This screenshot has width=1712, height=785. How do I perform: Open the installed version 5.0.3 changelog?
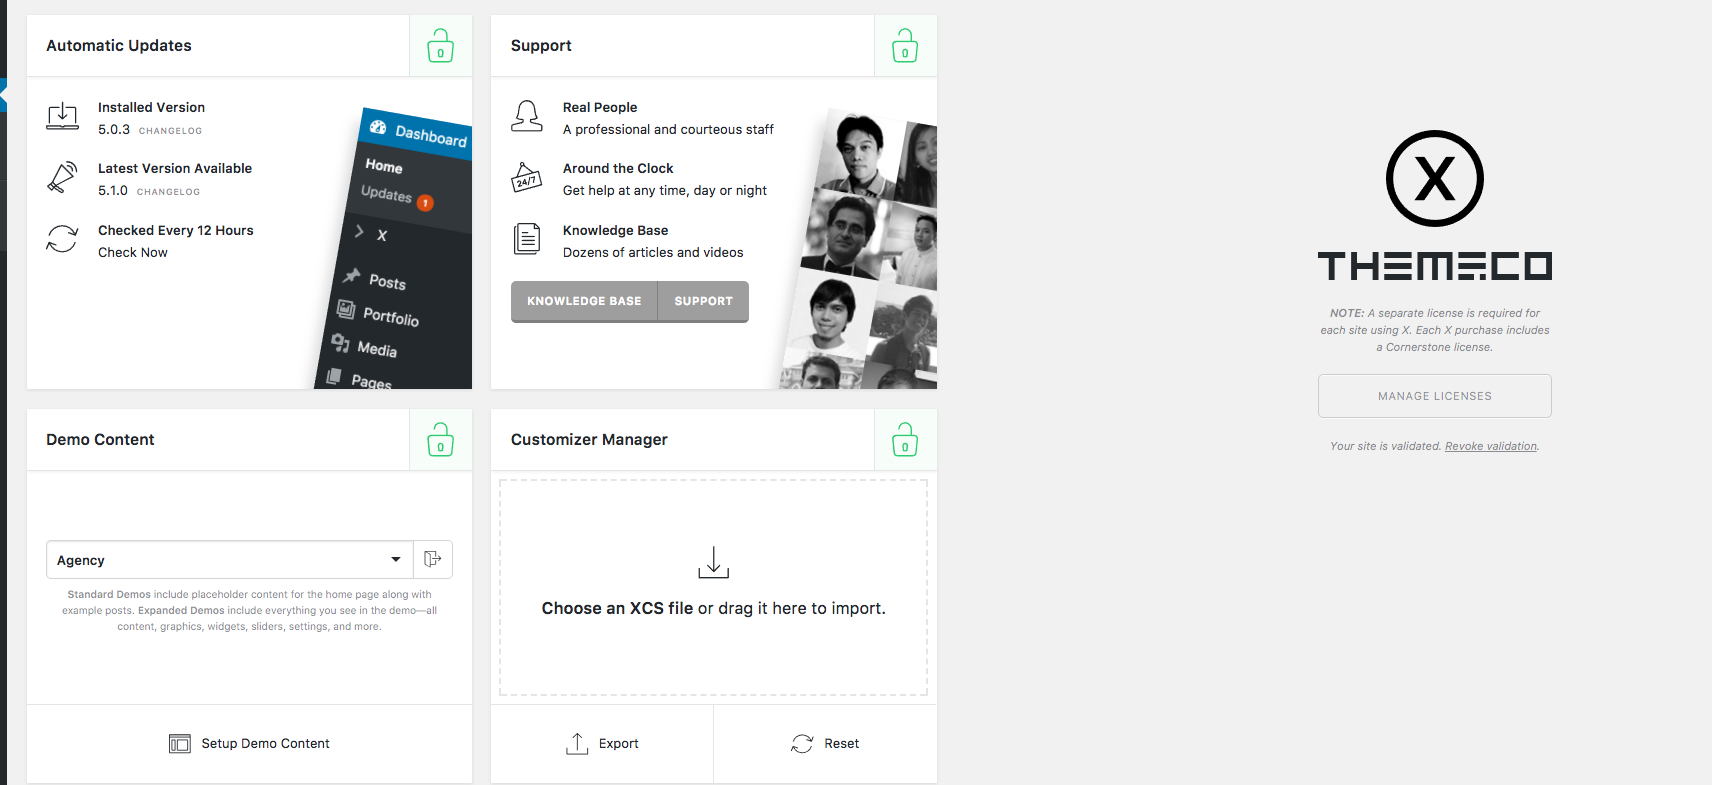pyautogui.click(x=170, y=131)
